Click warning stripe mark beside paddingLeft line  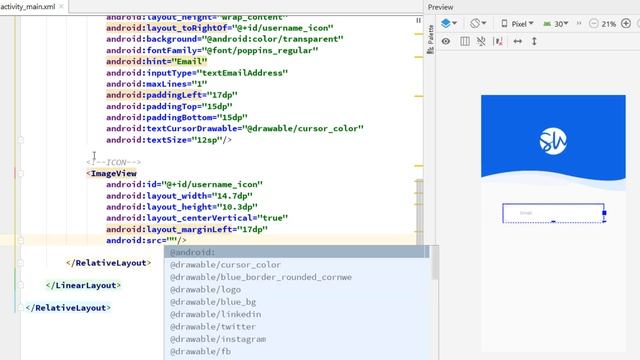[419, 96]
